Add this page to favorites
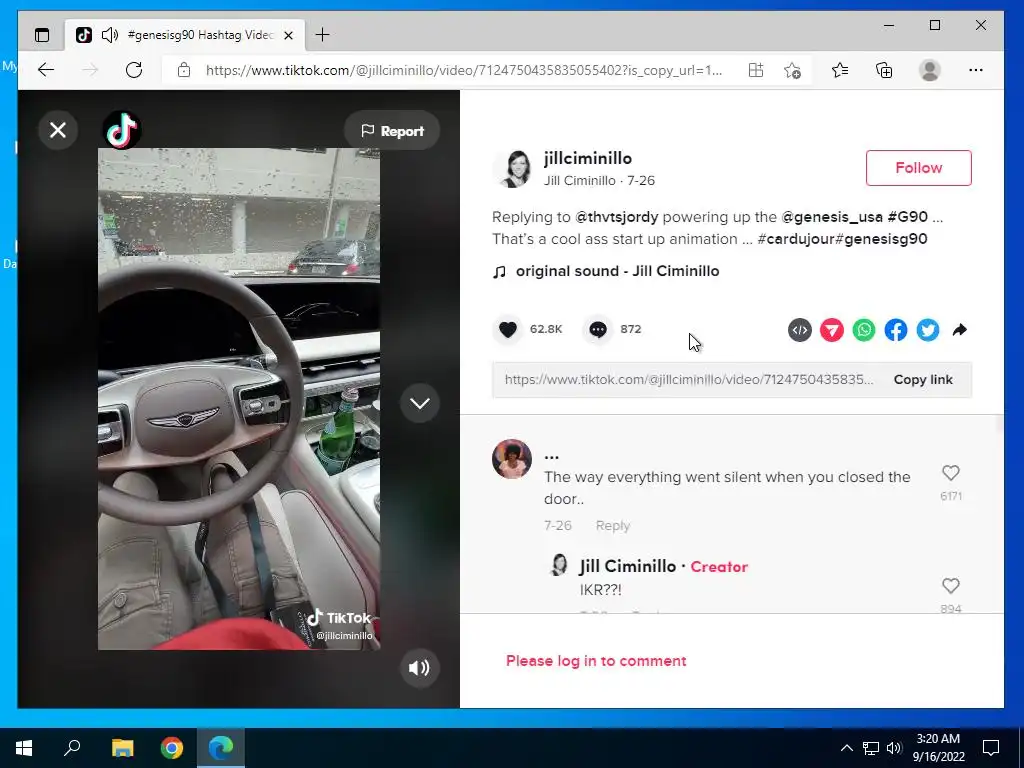Screen dimensions: 1024x768 (x=792, y=70)
